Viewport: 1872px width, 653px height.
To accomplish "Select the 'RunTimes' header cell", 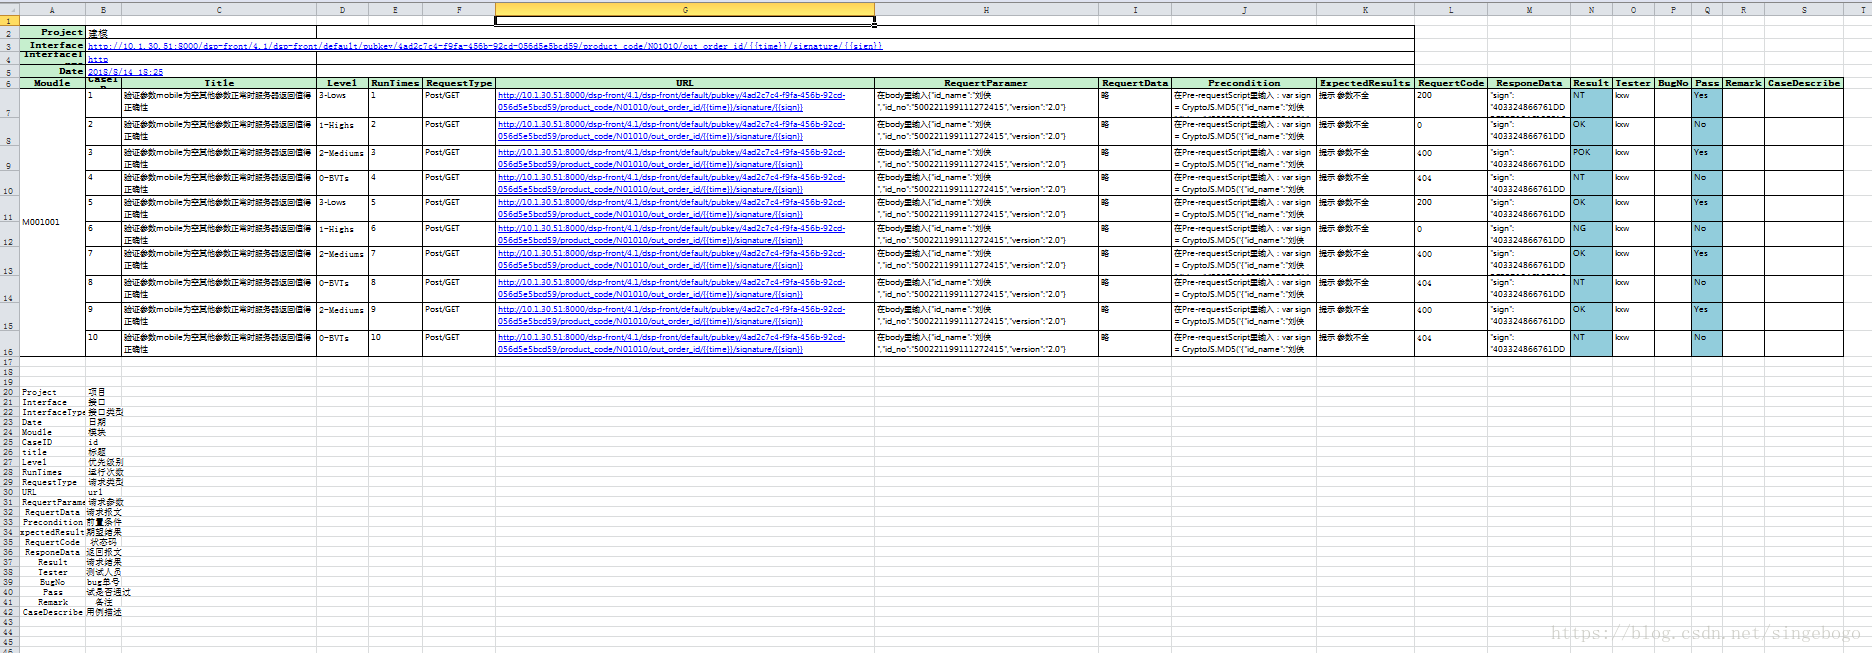I will [x=395, y=83].
